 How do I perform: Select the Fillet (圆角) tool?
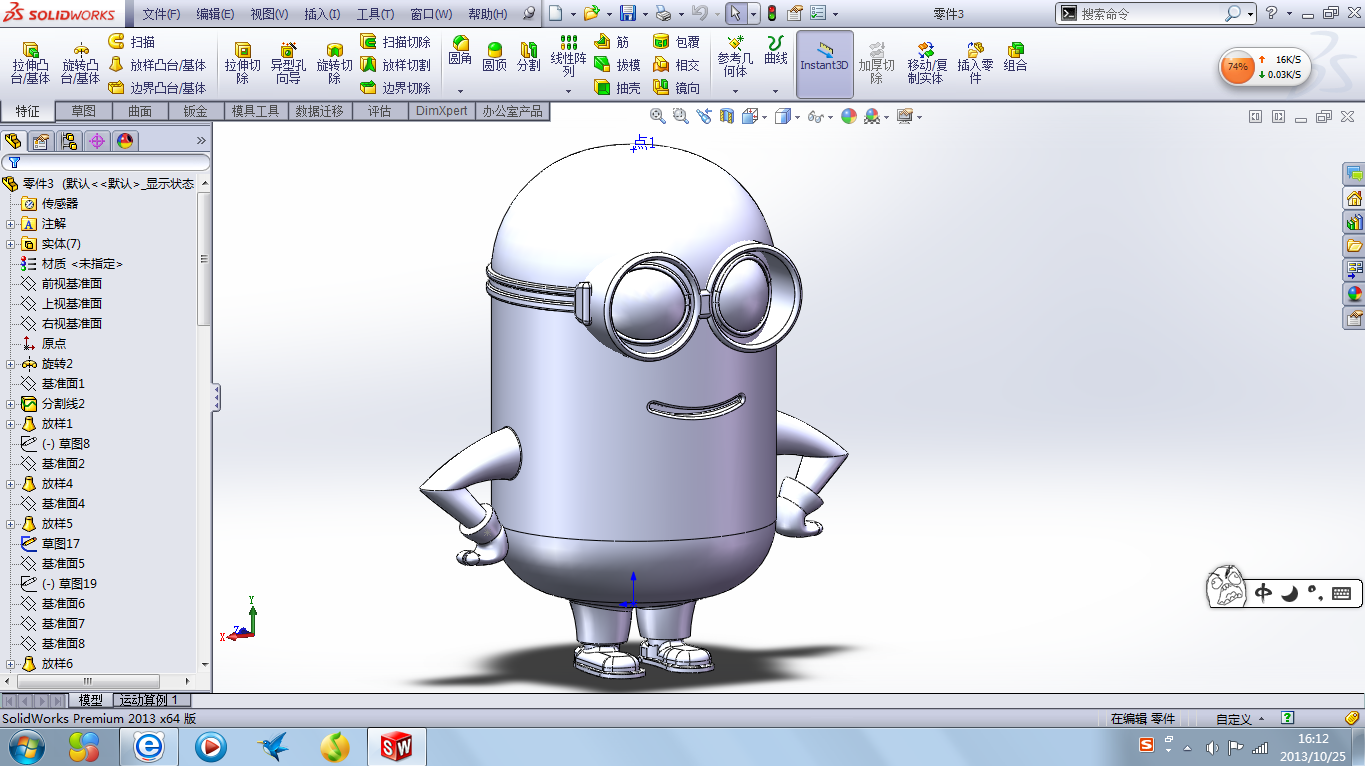460,52
